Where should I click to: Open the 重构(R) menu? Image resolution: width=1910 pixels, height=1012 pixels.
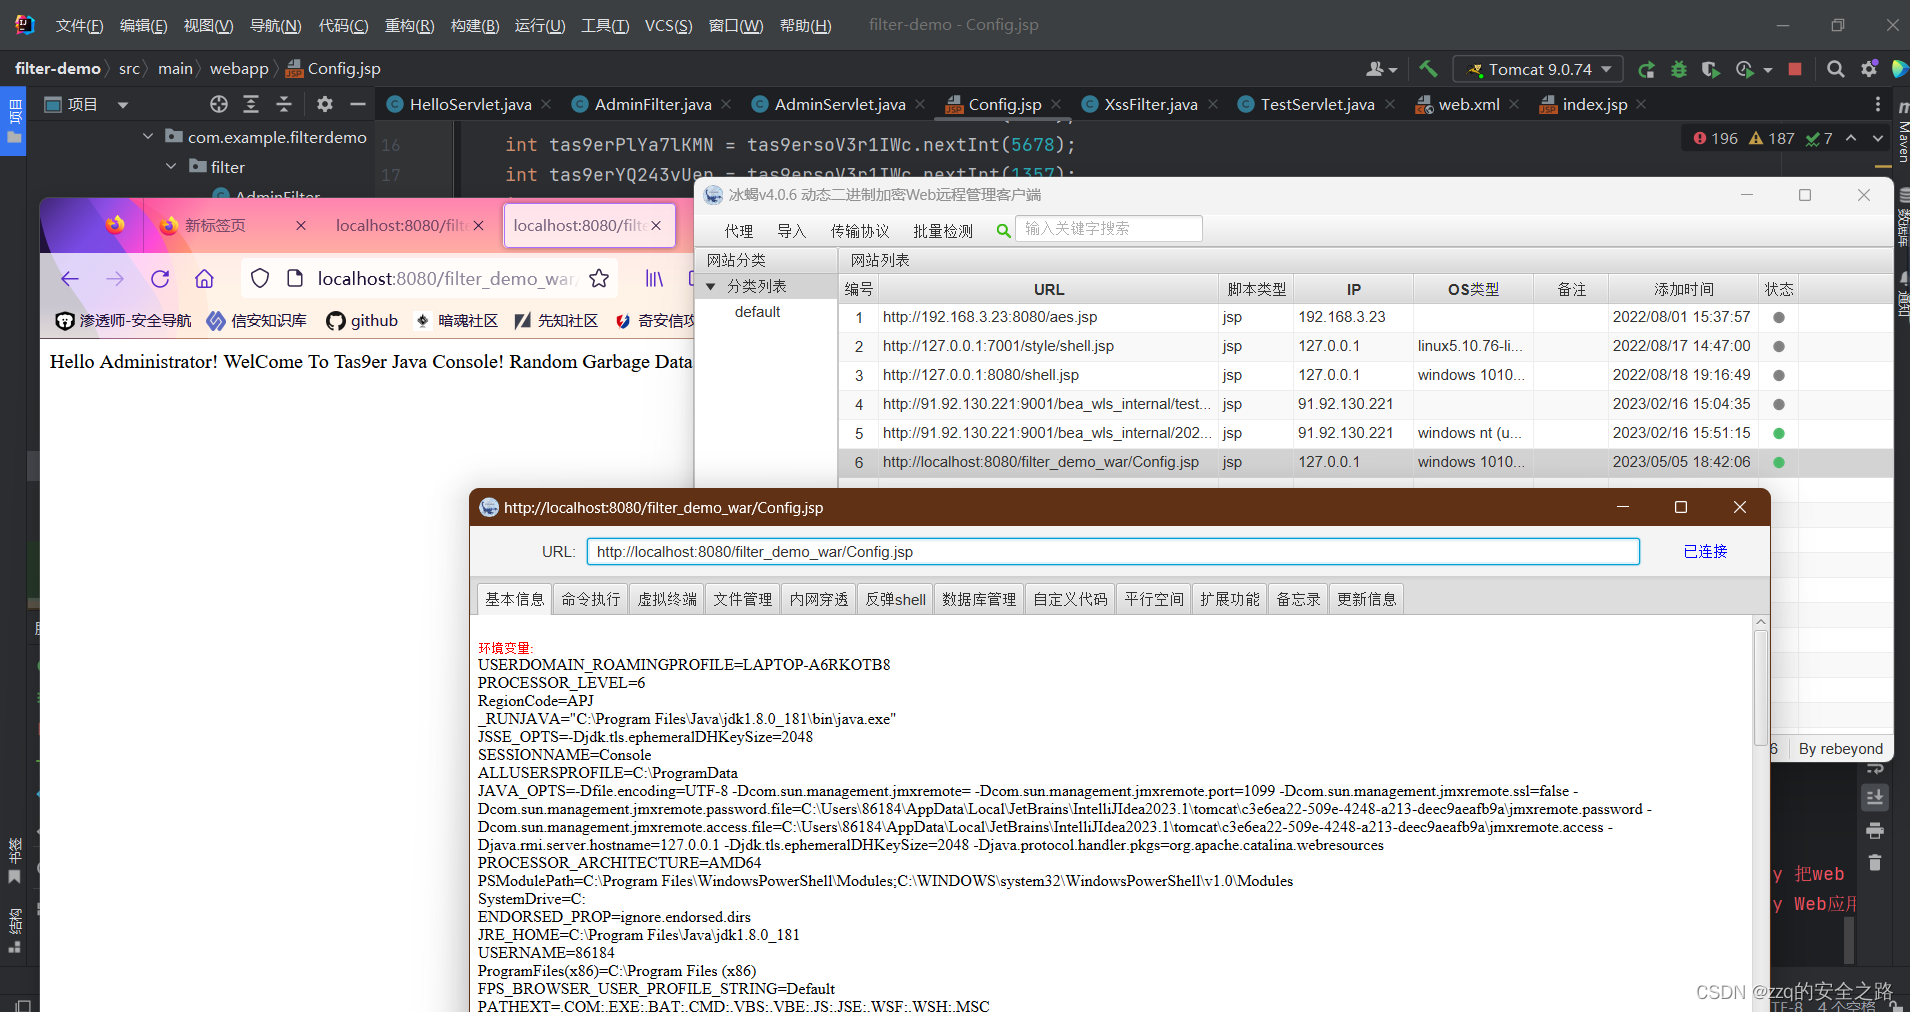point(410,25)
